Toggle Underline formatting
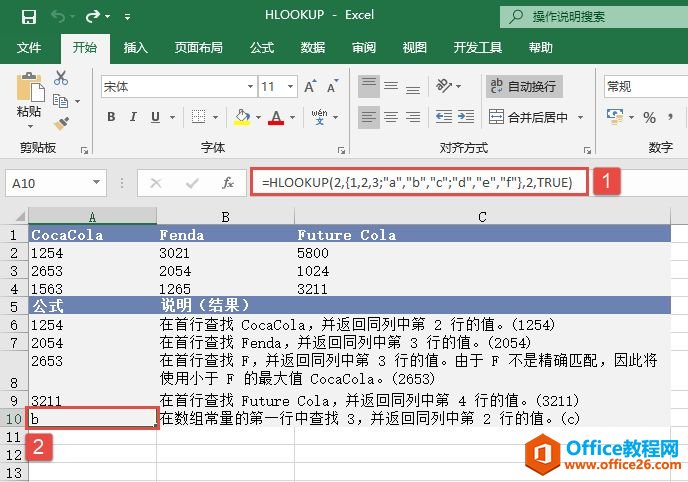The image size is (688, 482). coord(155,117)
